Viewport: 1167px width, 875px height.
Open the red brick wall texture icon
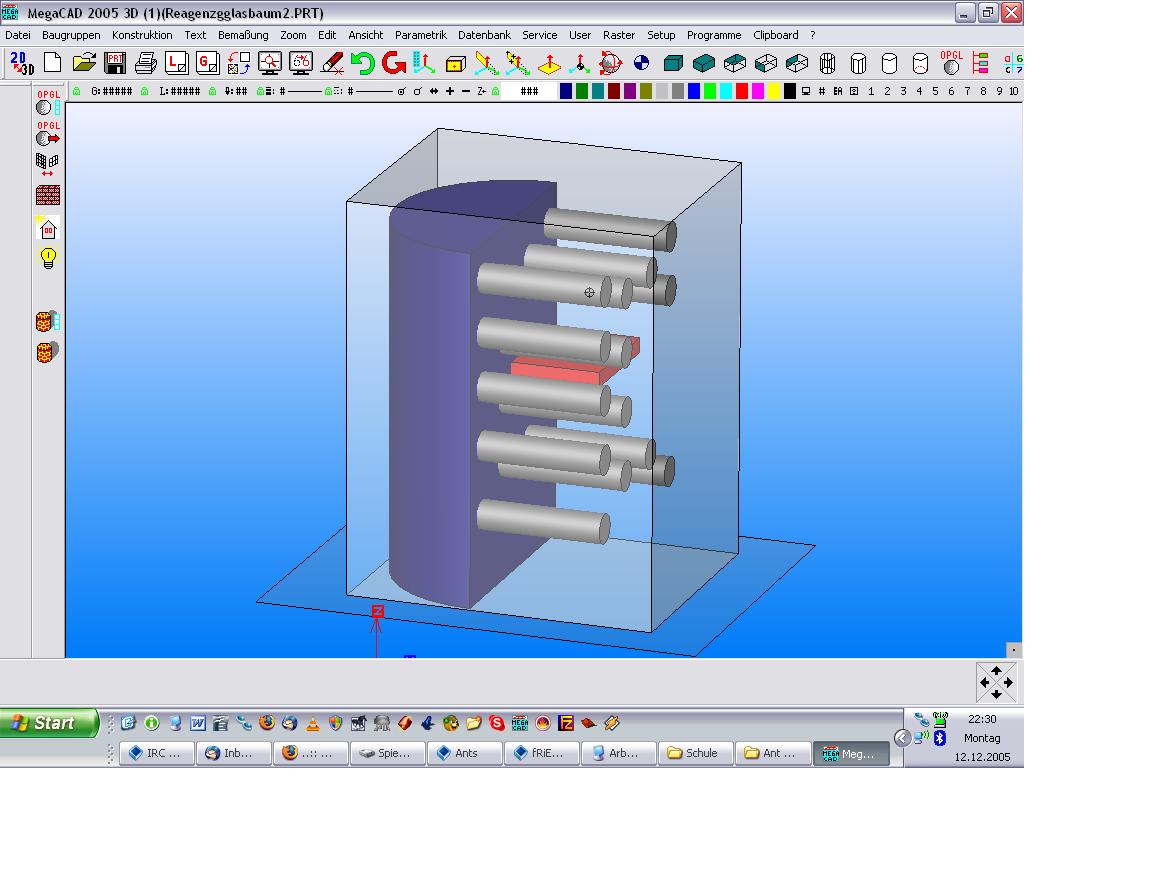tap(47, 194)
